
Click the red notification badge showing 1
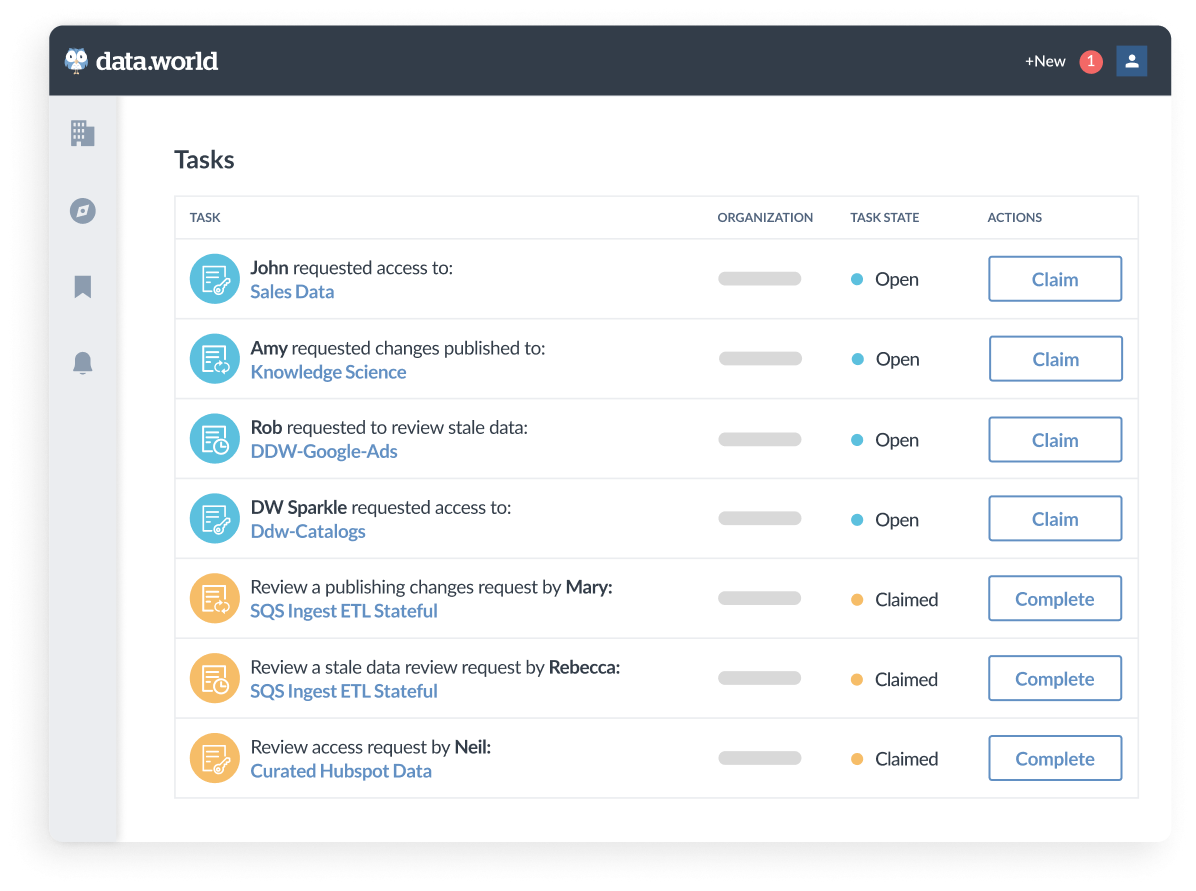1091,61
